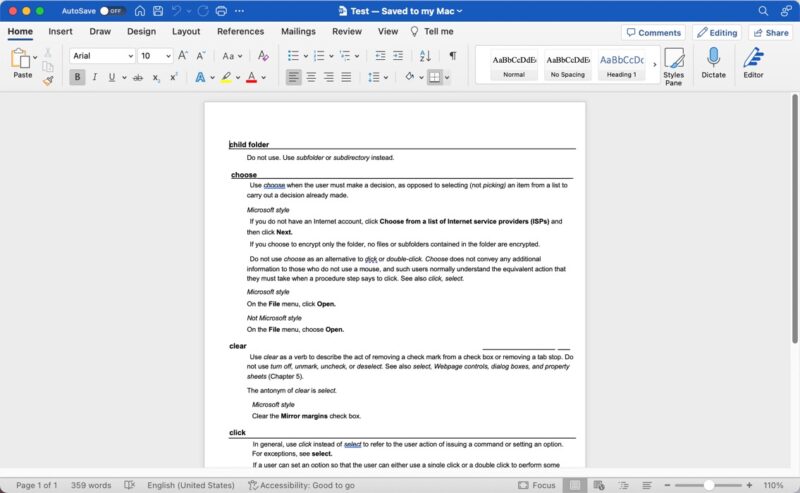The width and height of the screenshot is (800, 493).
Task: Click the Home icon in title bar
Action: (x=140, y=11)
